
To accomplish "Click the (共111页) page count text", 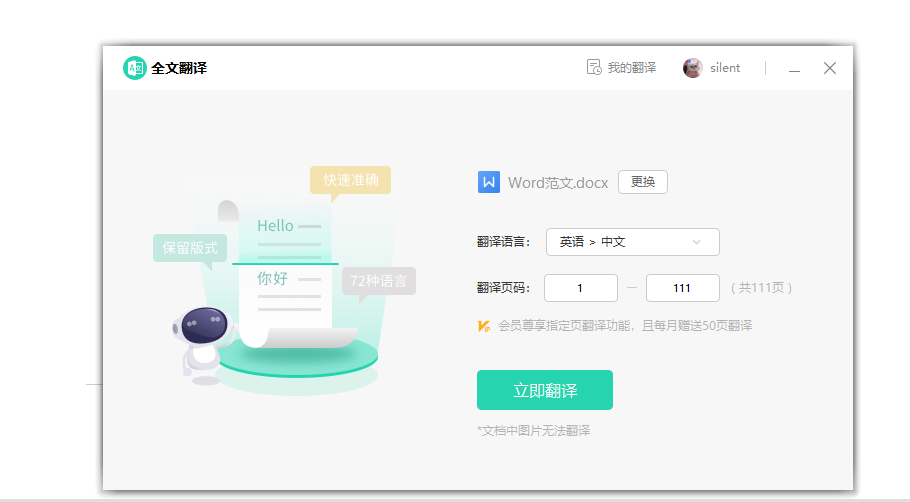I will pos(761,288).
